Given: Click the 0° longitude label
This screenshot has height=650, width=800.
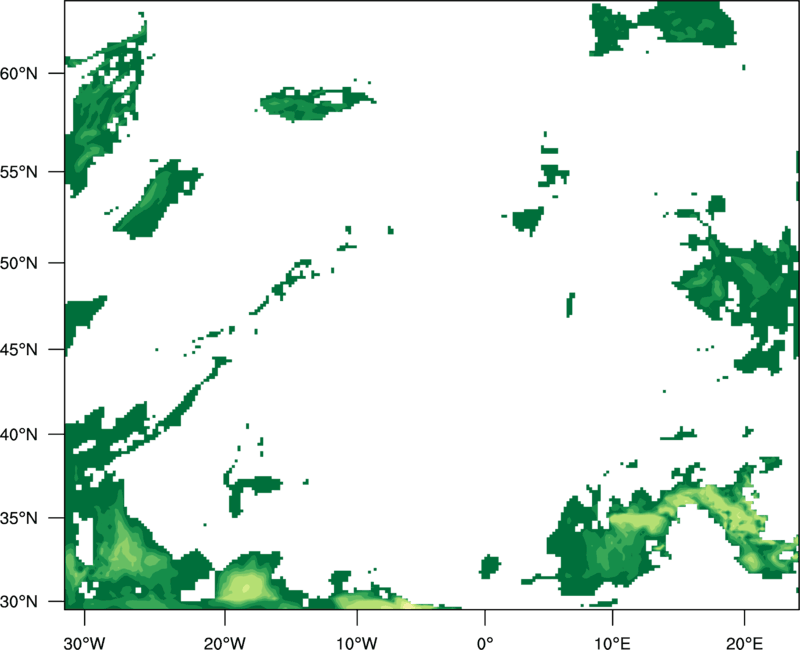Looking at the screenshot, I should click(x=485, y=643).
